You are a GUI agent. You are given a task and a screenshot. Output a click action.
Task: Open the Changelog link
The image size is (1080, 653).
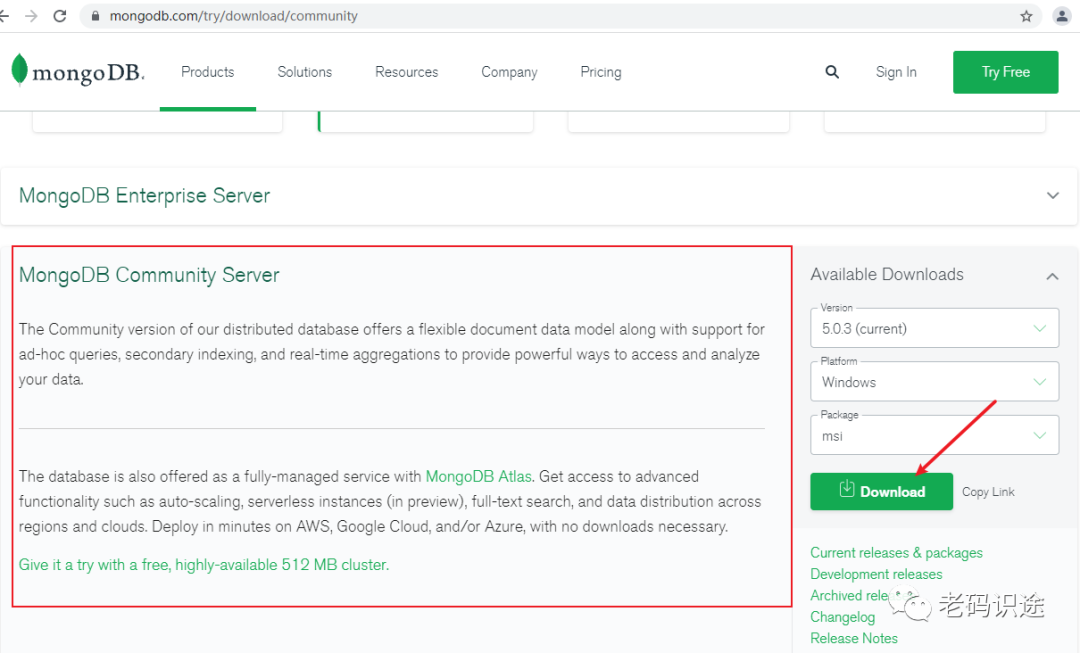pos(842,617)
